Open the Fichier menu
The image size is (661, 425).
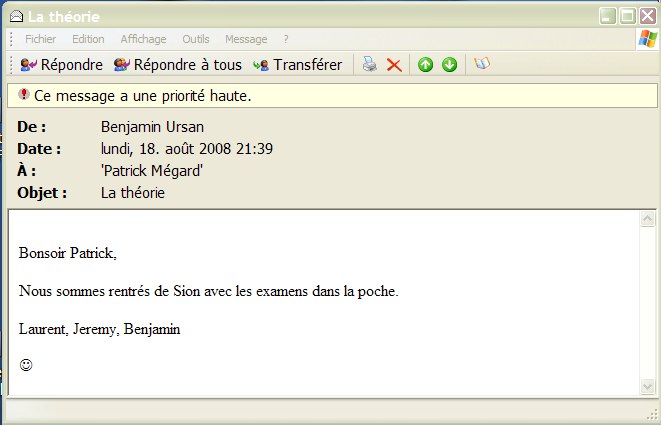click(x=40, y=39)
